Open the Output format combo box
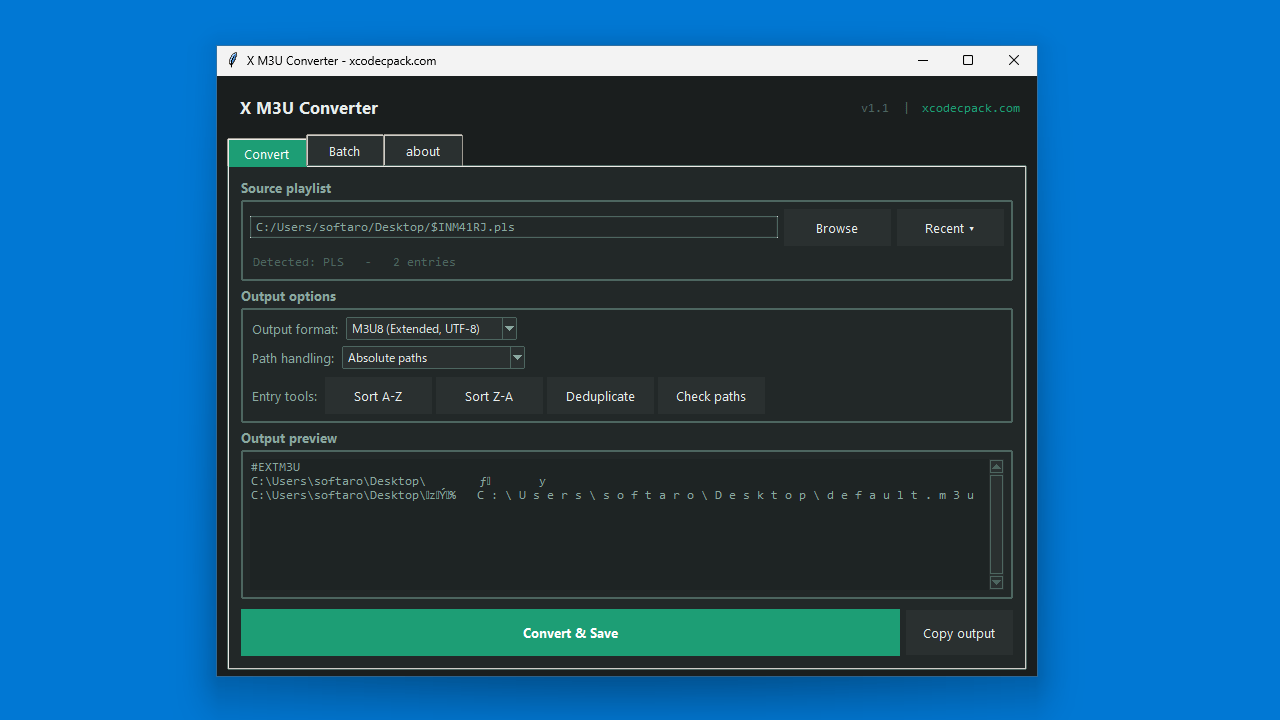Screen dimensions: 1280x720 coord(431,328)
